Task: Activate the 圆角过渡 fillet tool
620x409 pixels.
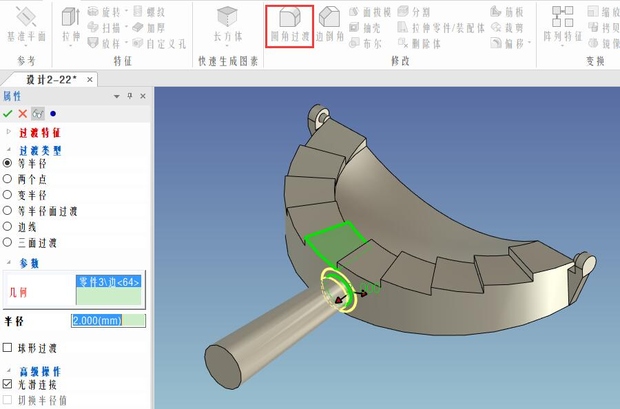Action: tap(290, 26)
